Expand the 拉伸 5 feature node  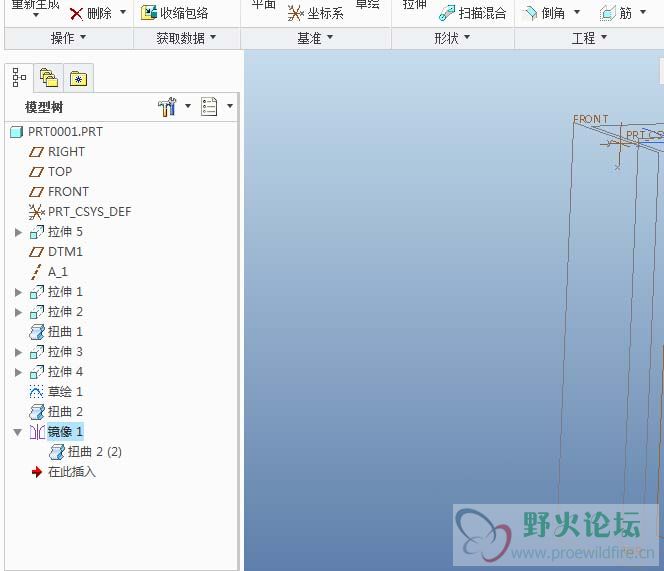pos(18,232)
